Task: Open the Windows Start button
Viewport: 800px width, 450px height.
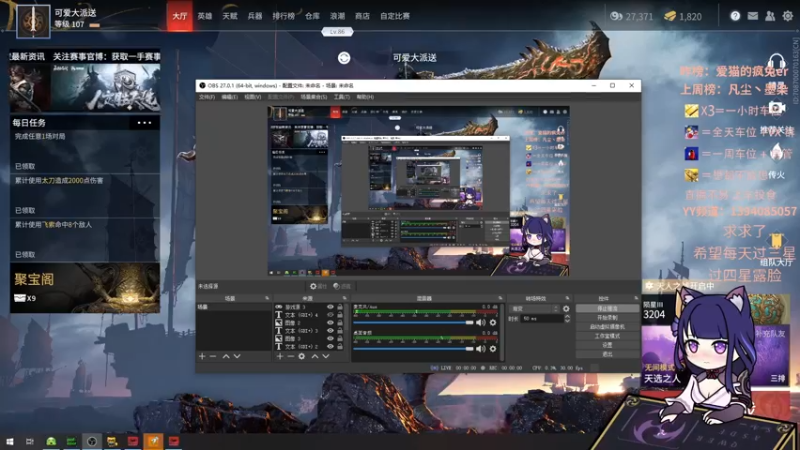Action: [x=10, y=441]
